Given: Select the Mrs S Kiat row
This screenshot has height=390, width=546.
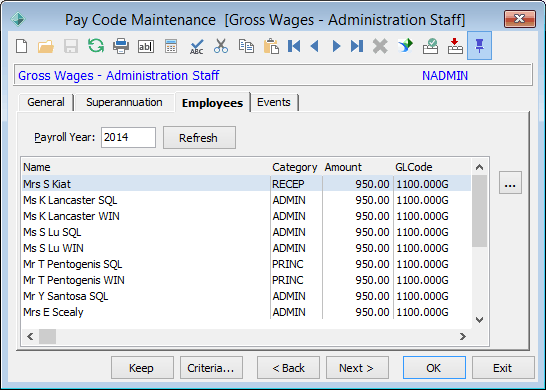Looking at the screenshot, I should pos(246,184).
